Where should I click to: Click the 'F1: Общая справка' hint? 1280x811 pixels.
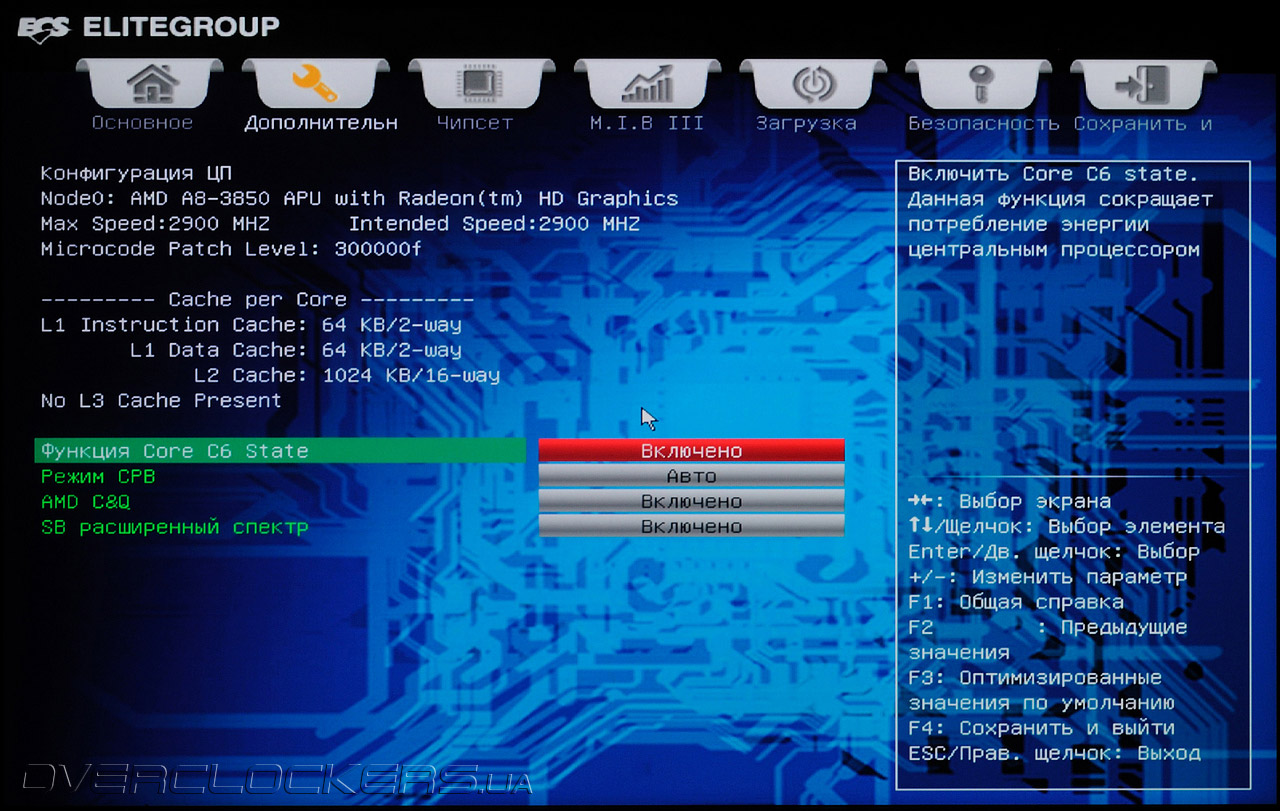(1016, 602)
